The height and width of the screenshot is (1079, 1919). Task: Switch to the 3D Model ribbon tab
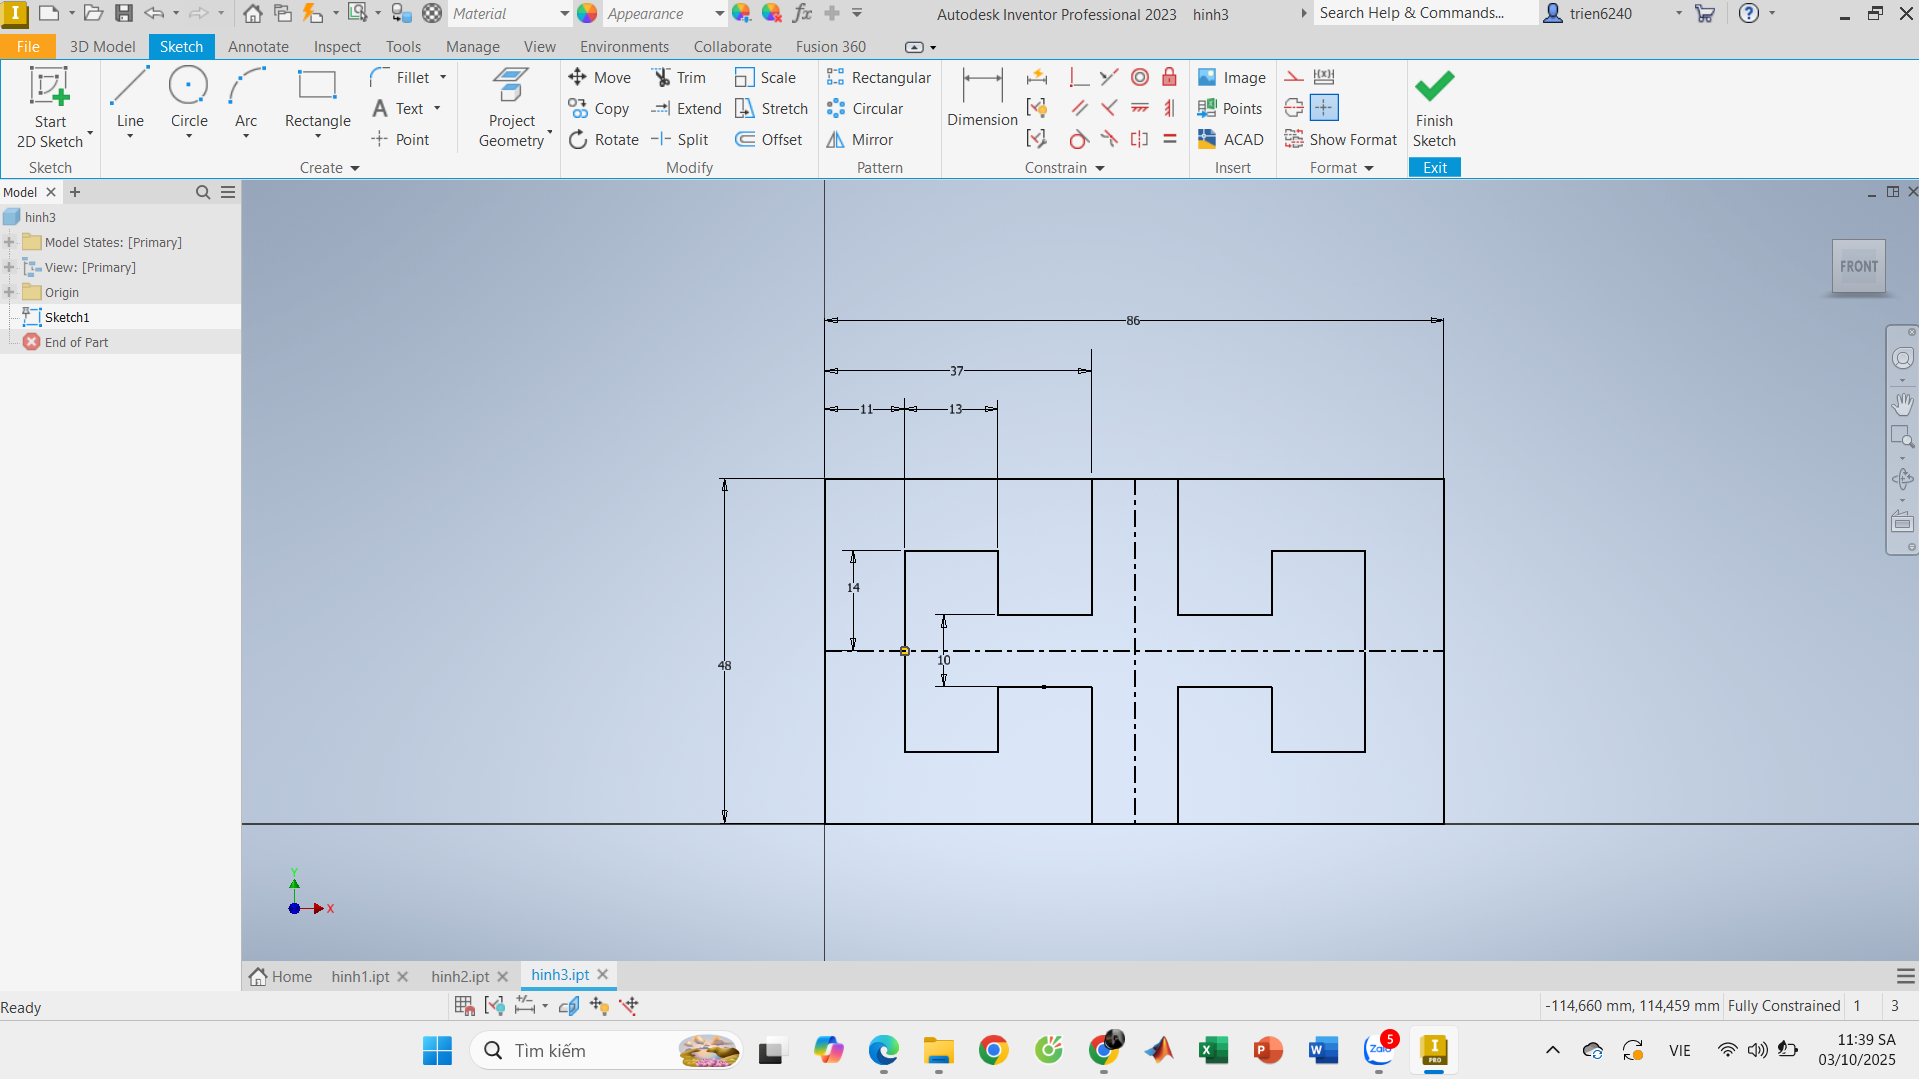tap(102, 47)
